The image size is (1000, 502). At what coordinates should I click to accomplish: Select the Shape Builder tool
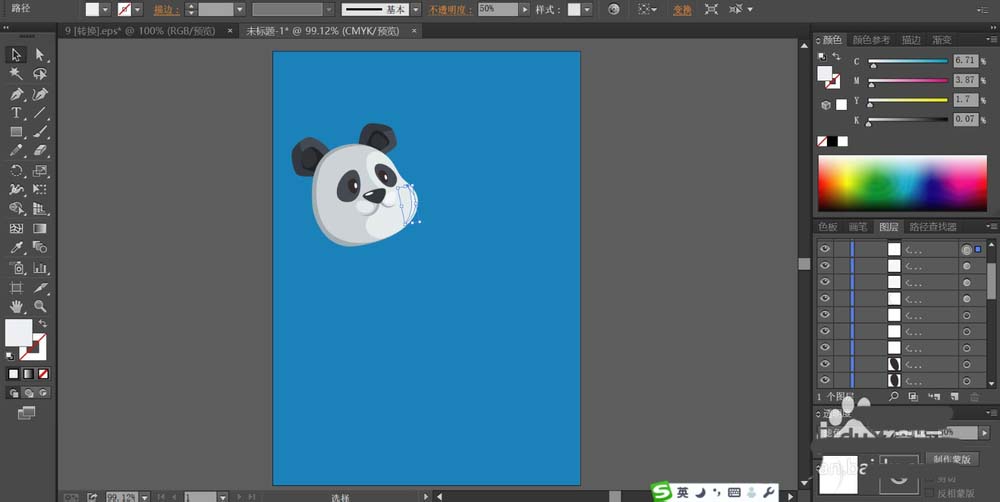pyautogui.click(x=16, y=209)
